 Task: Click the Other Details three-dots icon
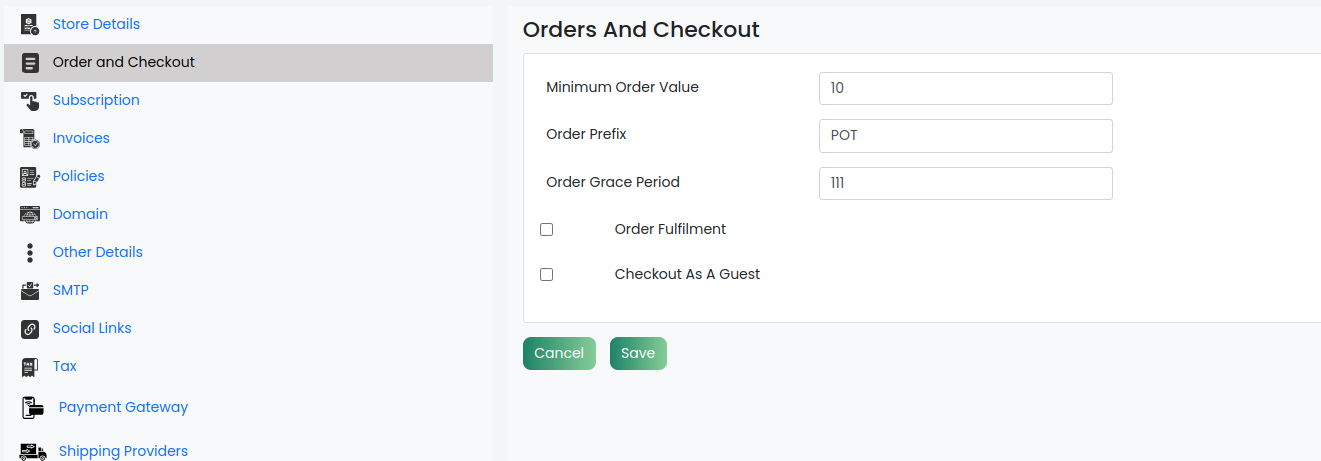[x=30, y=252]
